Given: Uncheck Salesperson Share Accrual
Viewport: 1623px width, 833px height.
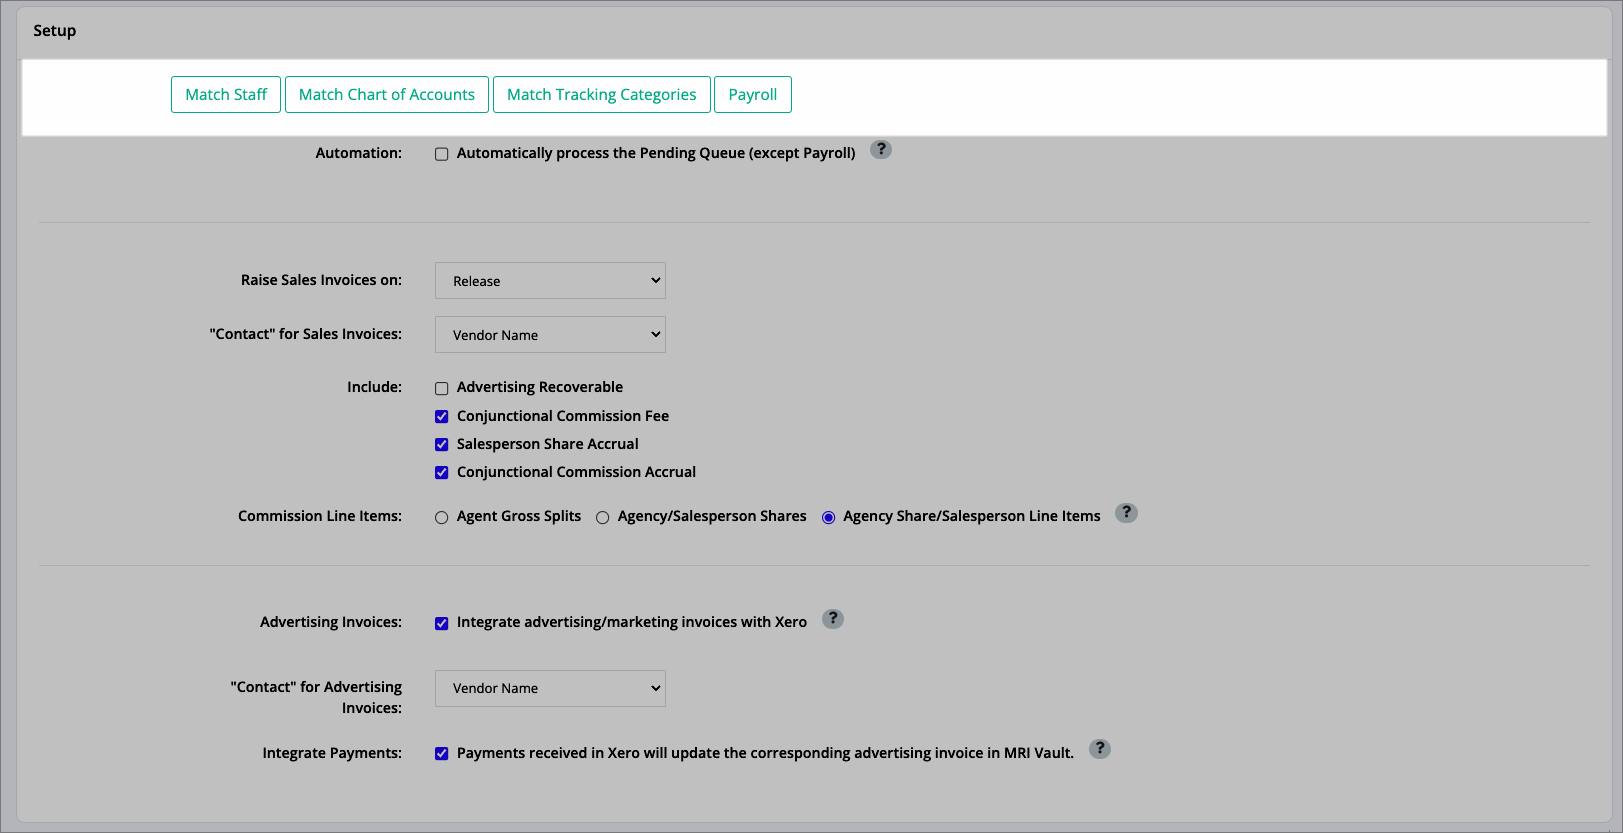Looking at the screenshot, I should click(442, 444).
